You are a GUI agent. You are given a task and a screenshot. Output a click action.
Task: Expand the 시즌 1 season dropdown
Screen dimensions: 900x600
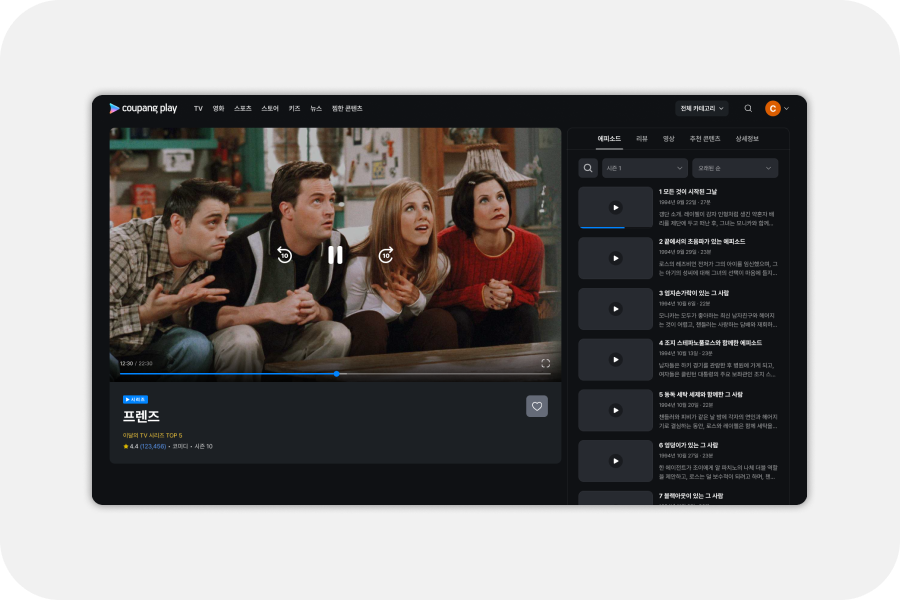[x=645, y=168]
